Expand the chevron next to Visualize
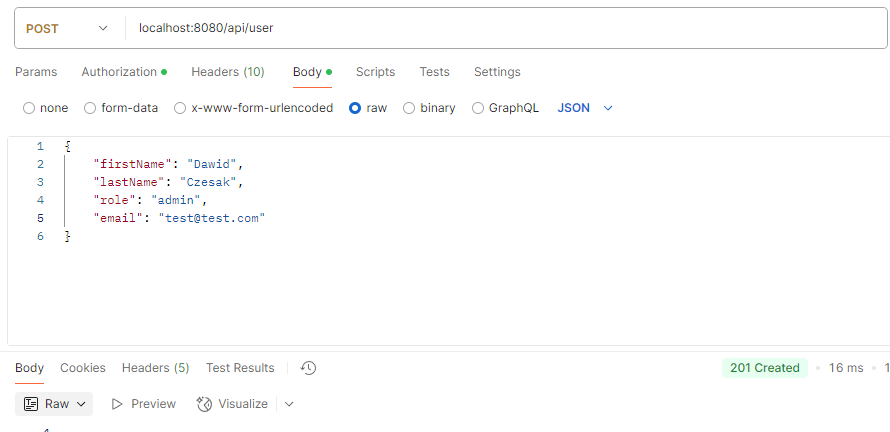Screen dimensions: 890x432 (x=289, y=404)
